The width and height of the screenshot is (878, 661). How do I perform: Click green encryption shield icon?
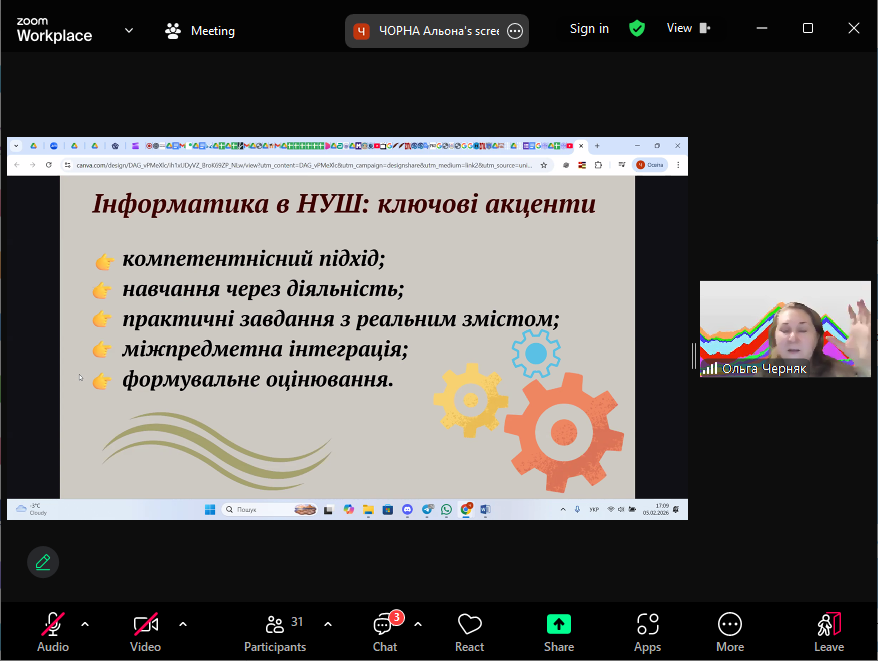(x=637, y=29)
